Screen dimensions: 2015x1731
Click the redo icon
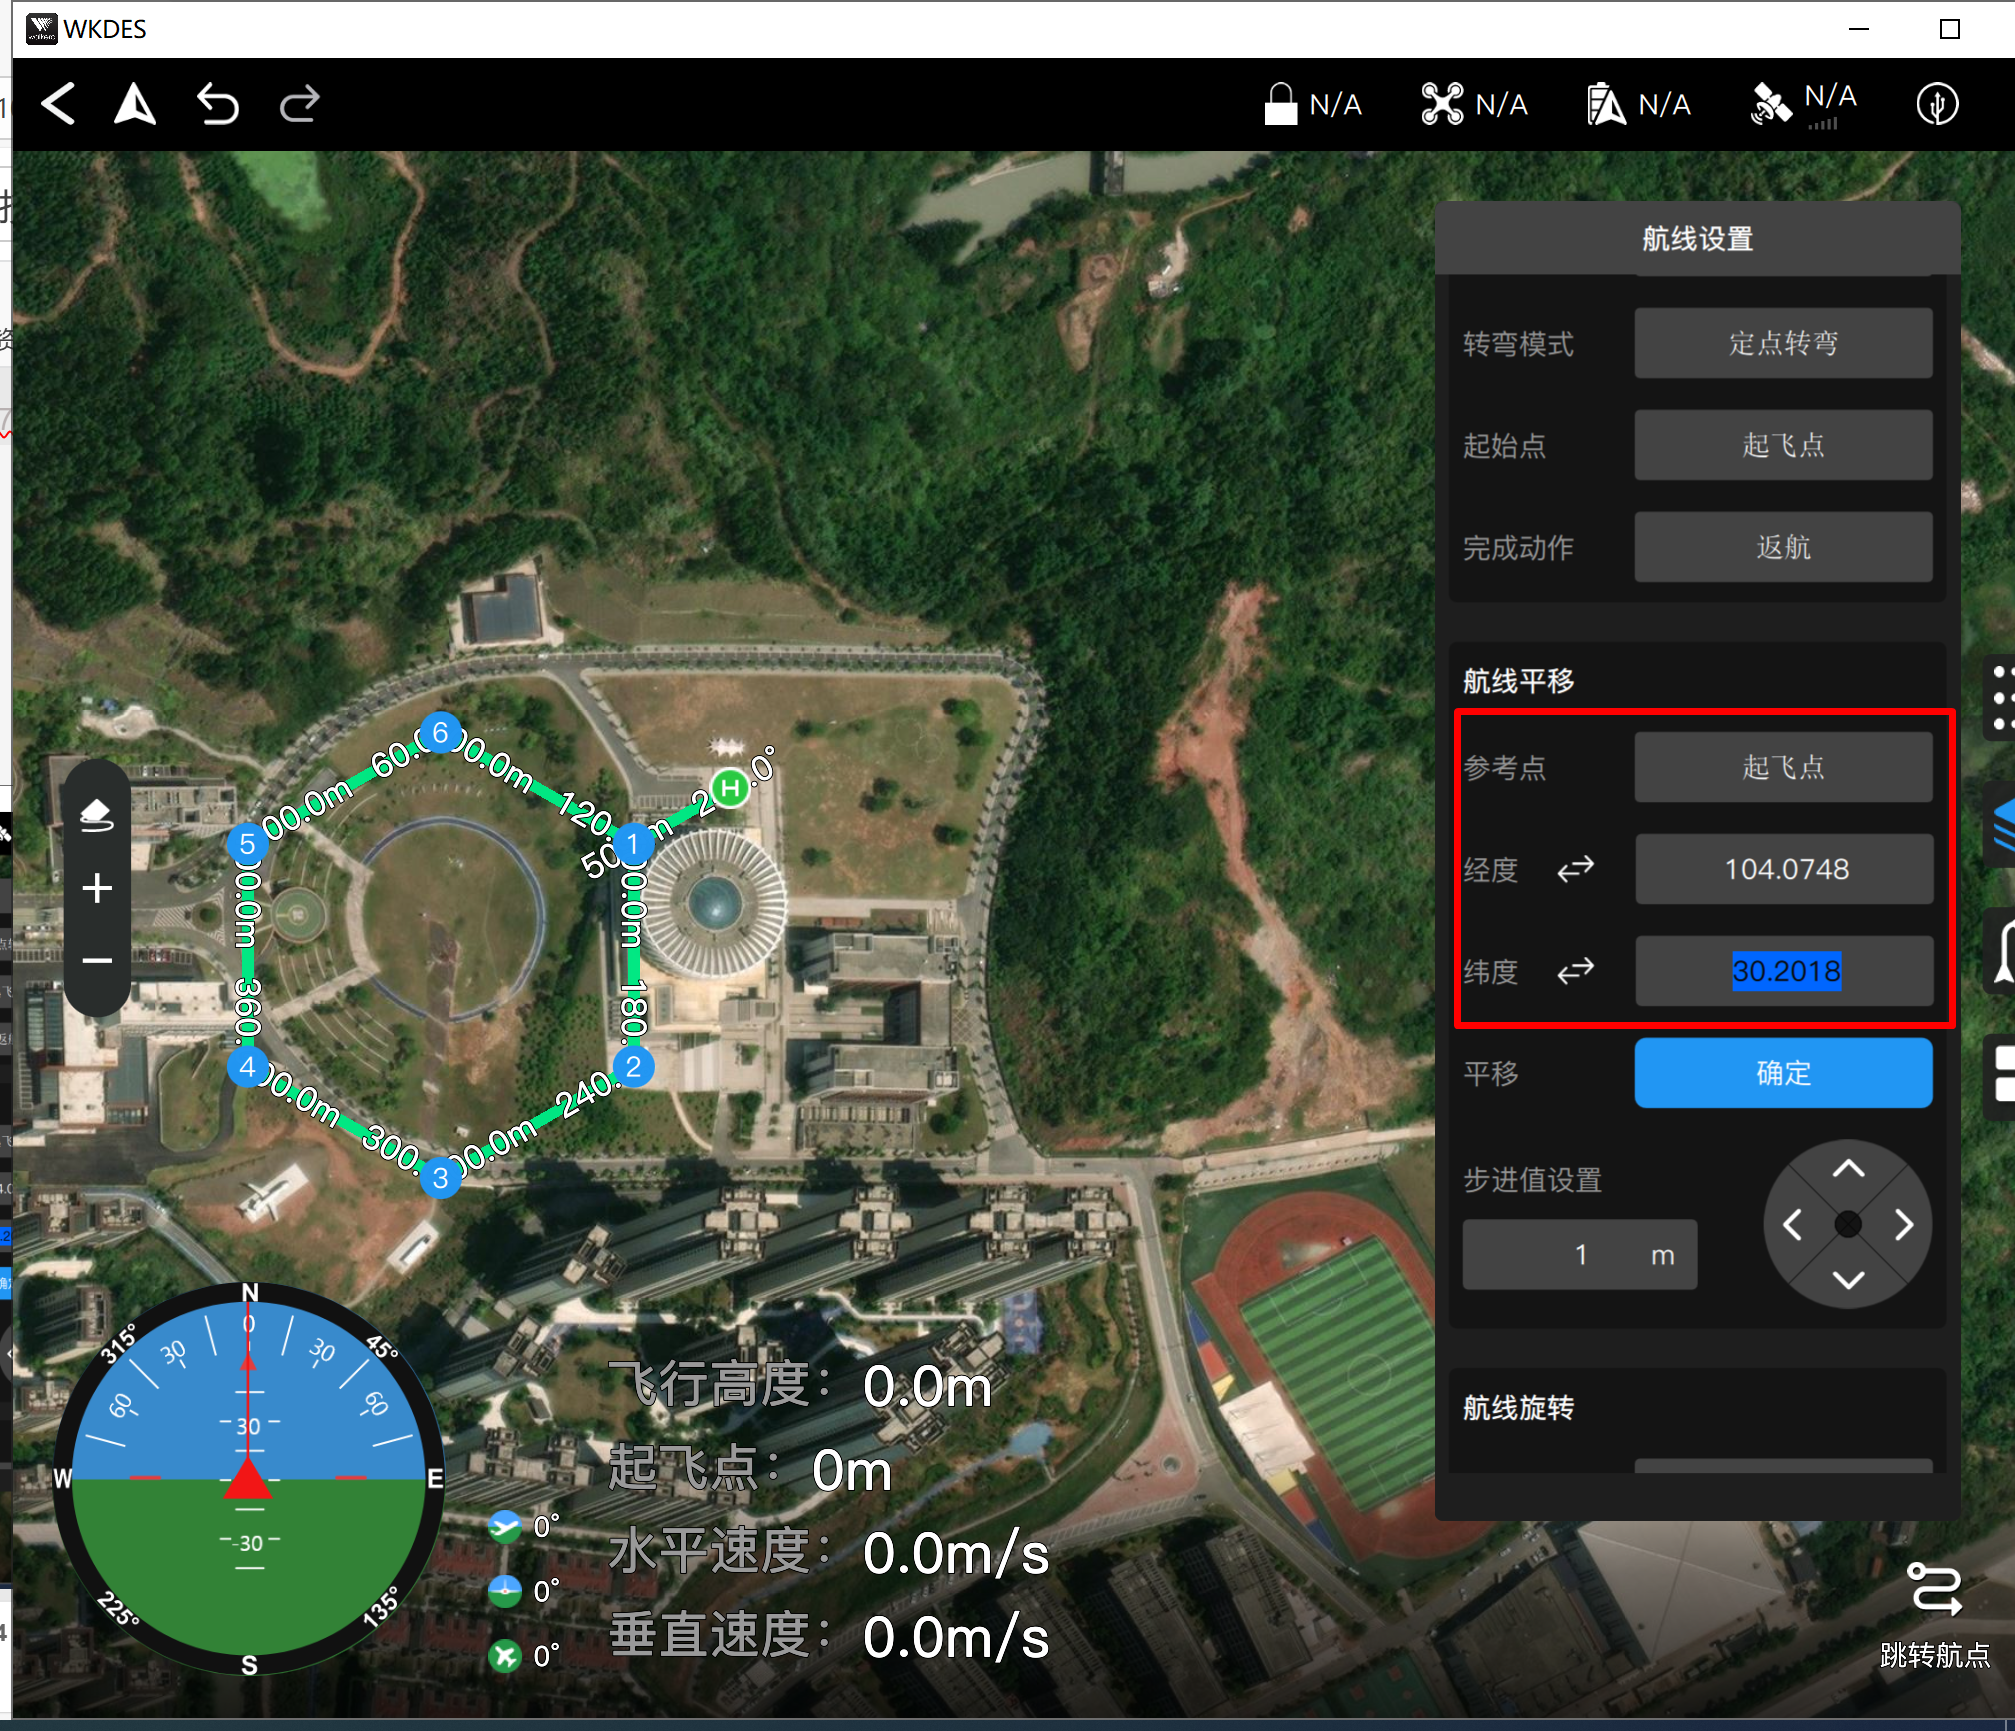[299, 104]
